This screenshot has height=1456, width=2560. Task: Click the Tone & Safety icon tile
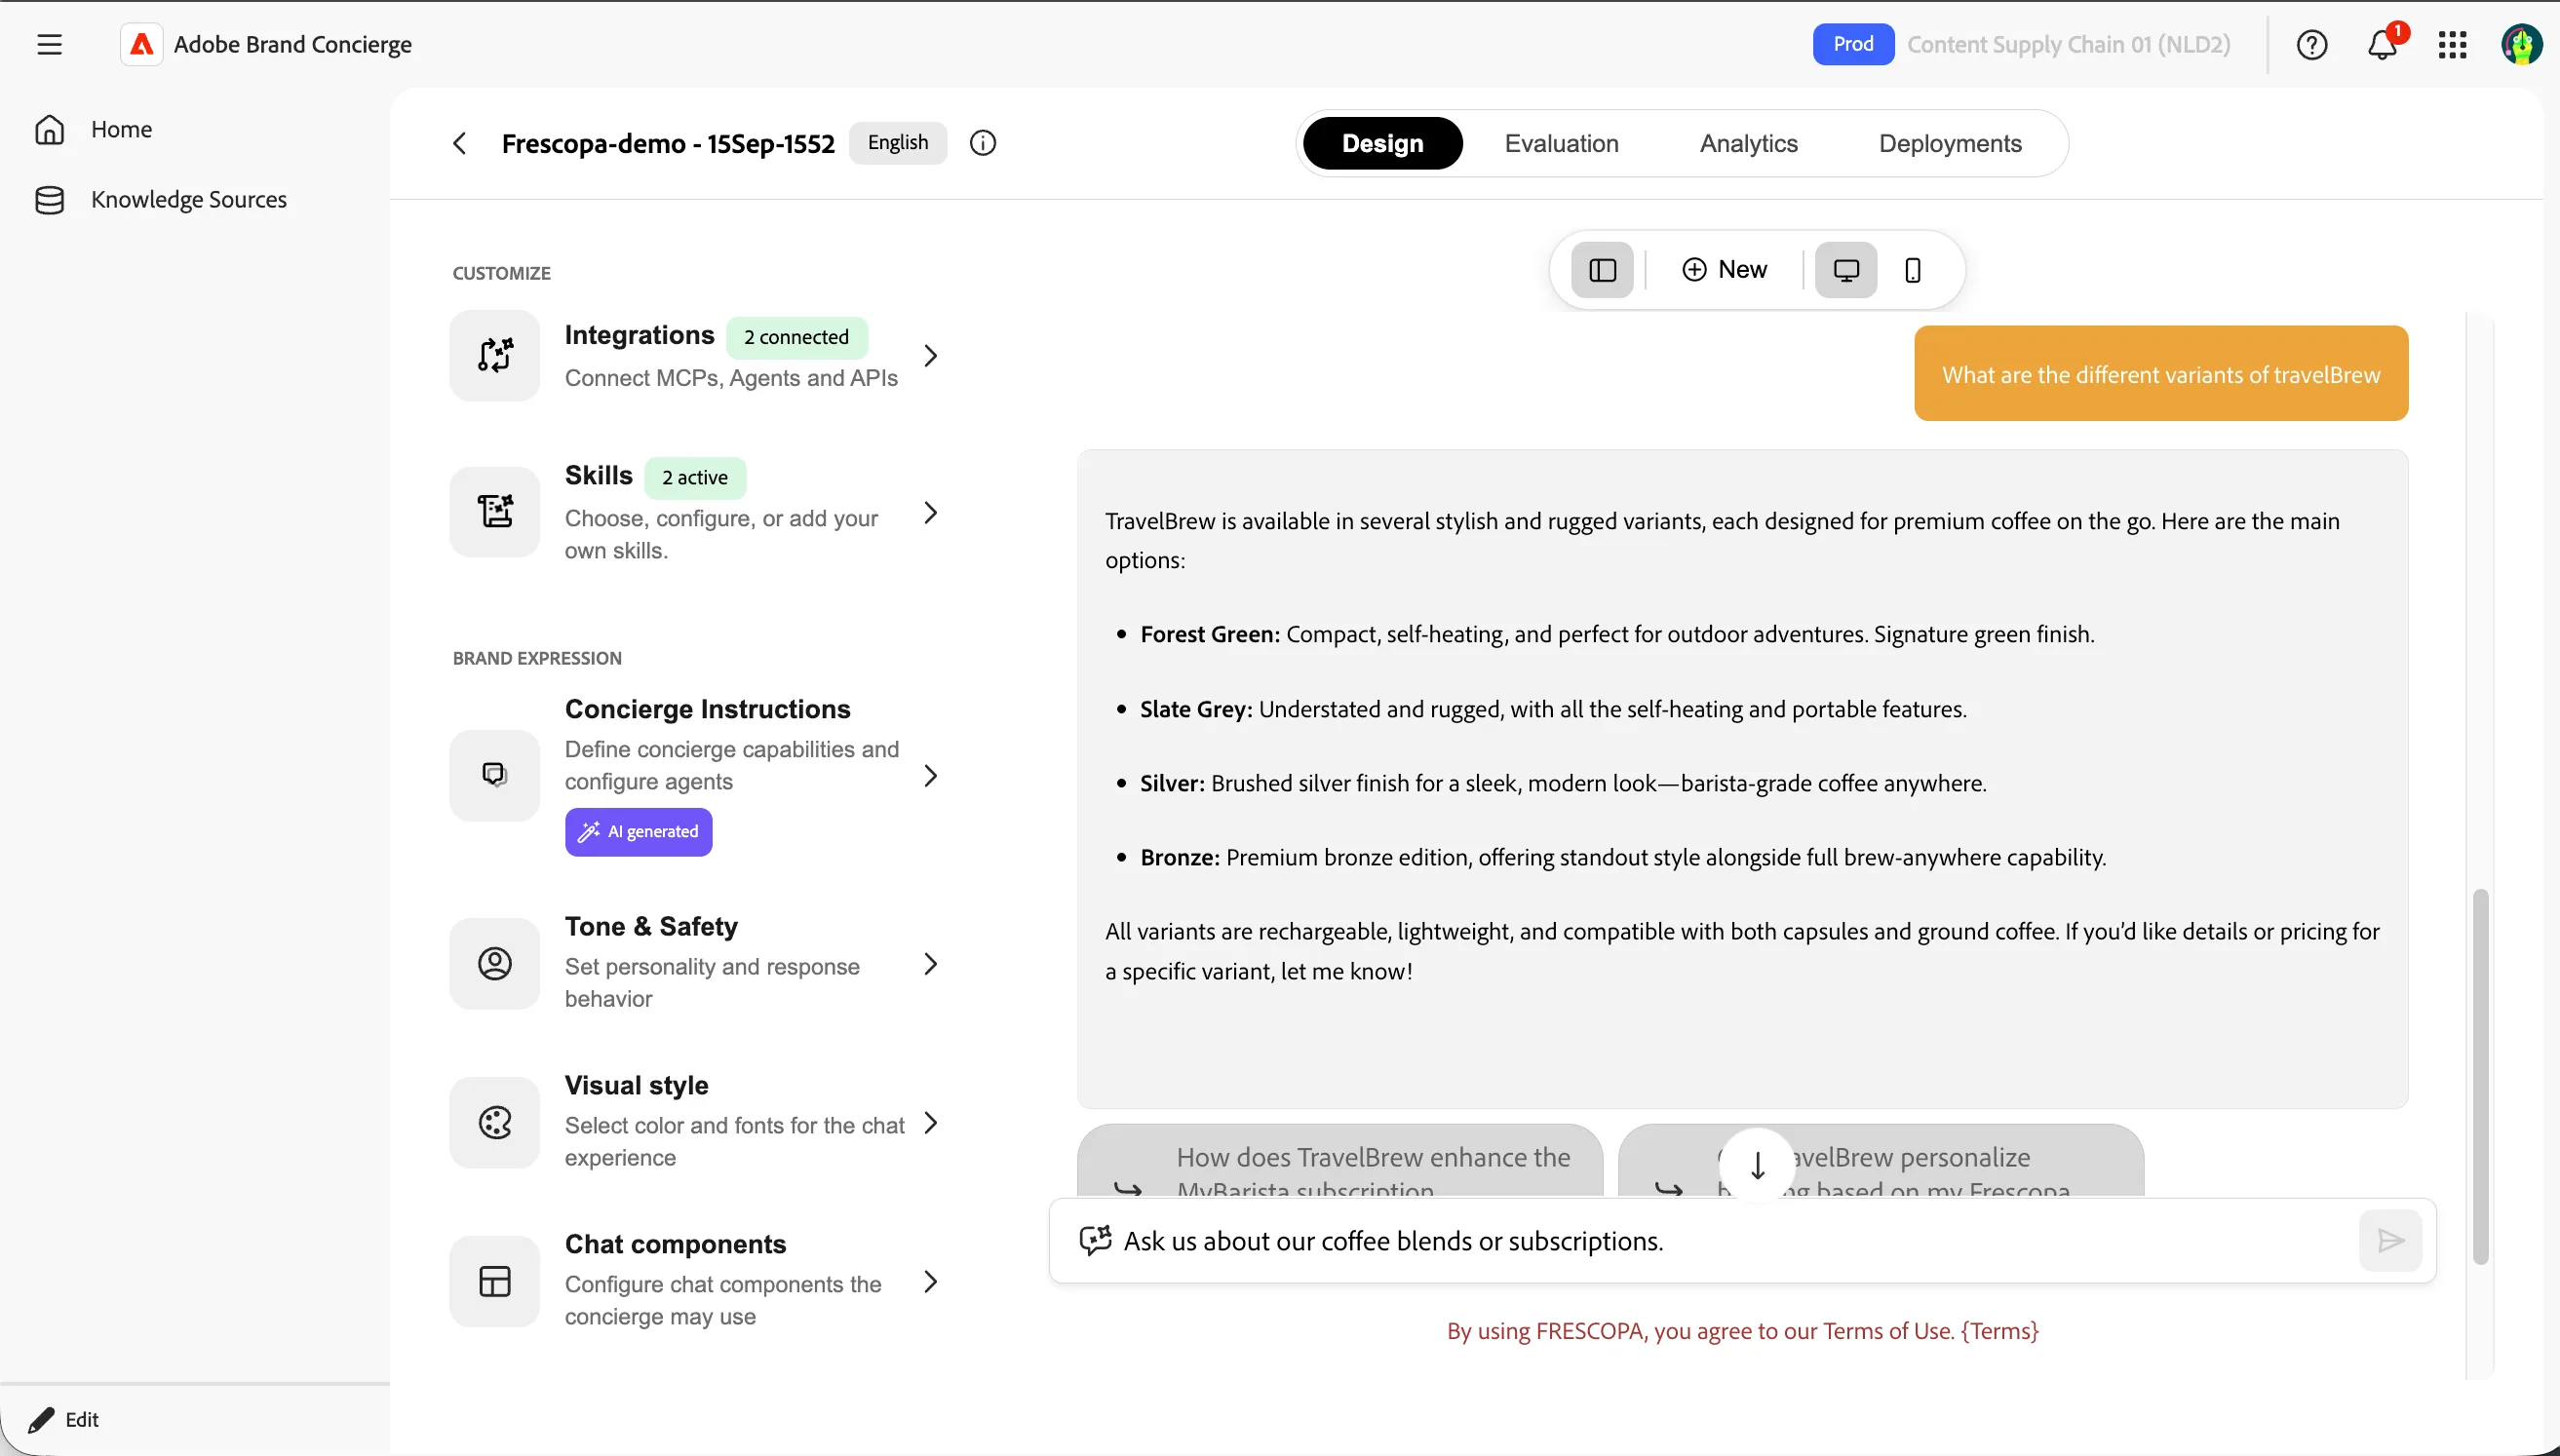click(494, 963)
